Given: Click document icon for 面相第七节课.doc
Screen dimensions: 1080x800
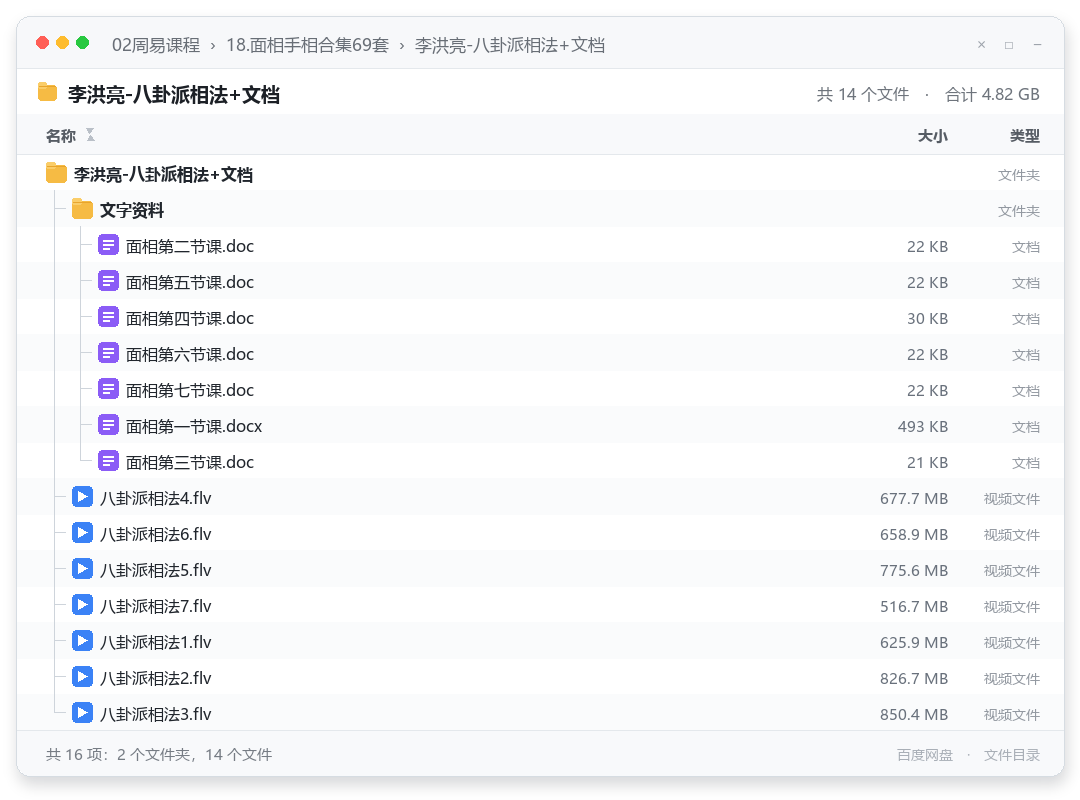Looking at the screenshot, I should click(108, 389).
